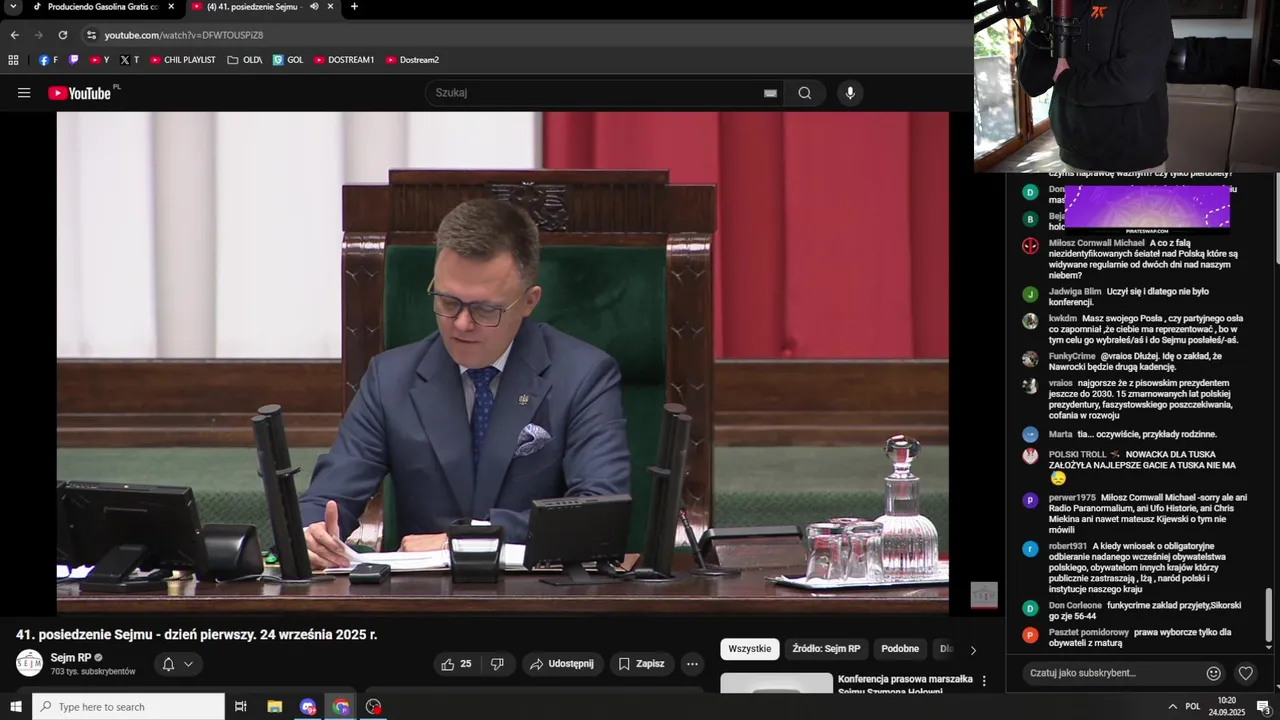
Task: Click the video player area
Action: point(502,362)
